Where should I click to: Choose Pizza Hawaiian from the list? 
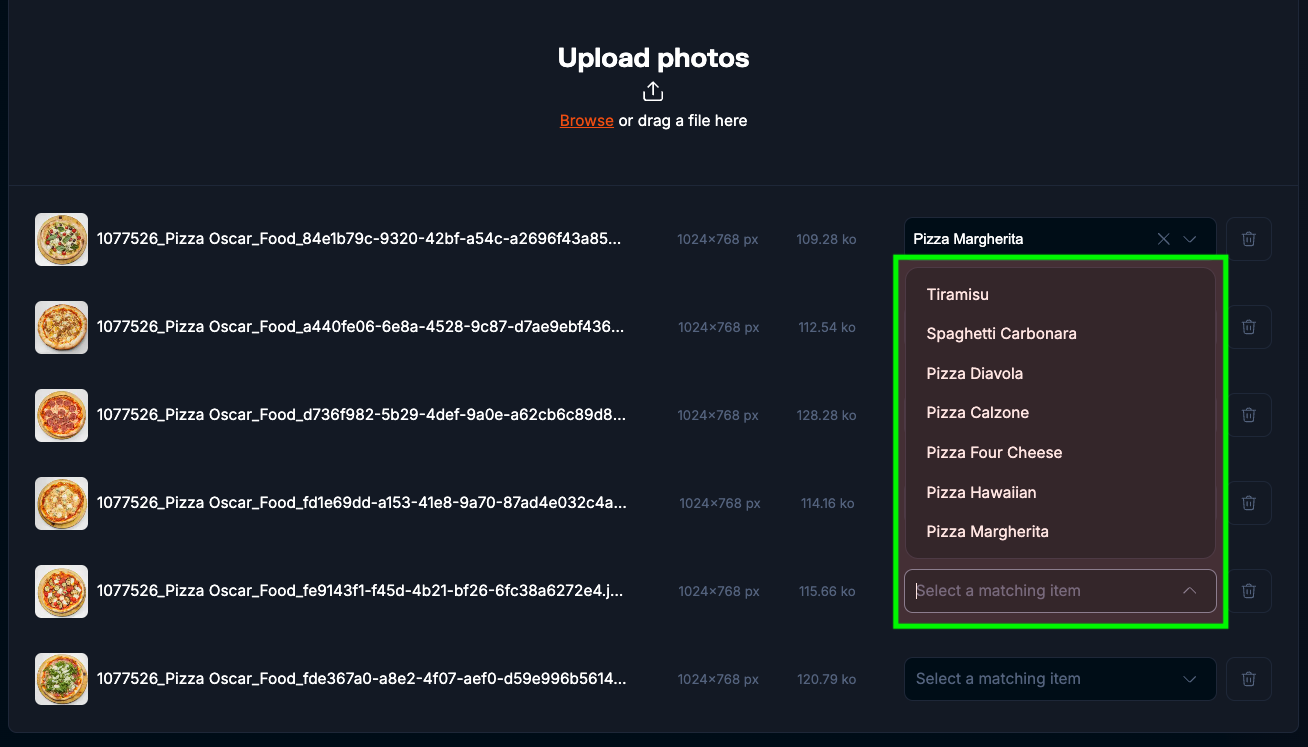tap(981, 492)
